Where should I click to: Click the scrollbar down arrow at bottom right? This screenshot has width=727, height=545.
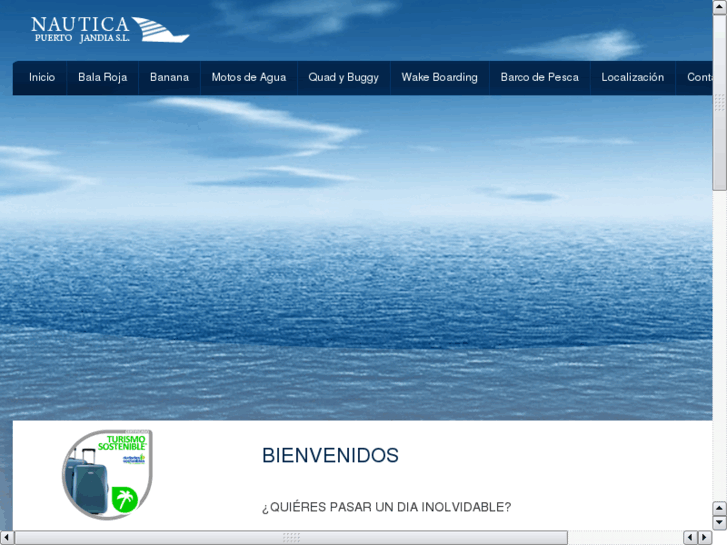coord(720,522)
